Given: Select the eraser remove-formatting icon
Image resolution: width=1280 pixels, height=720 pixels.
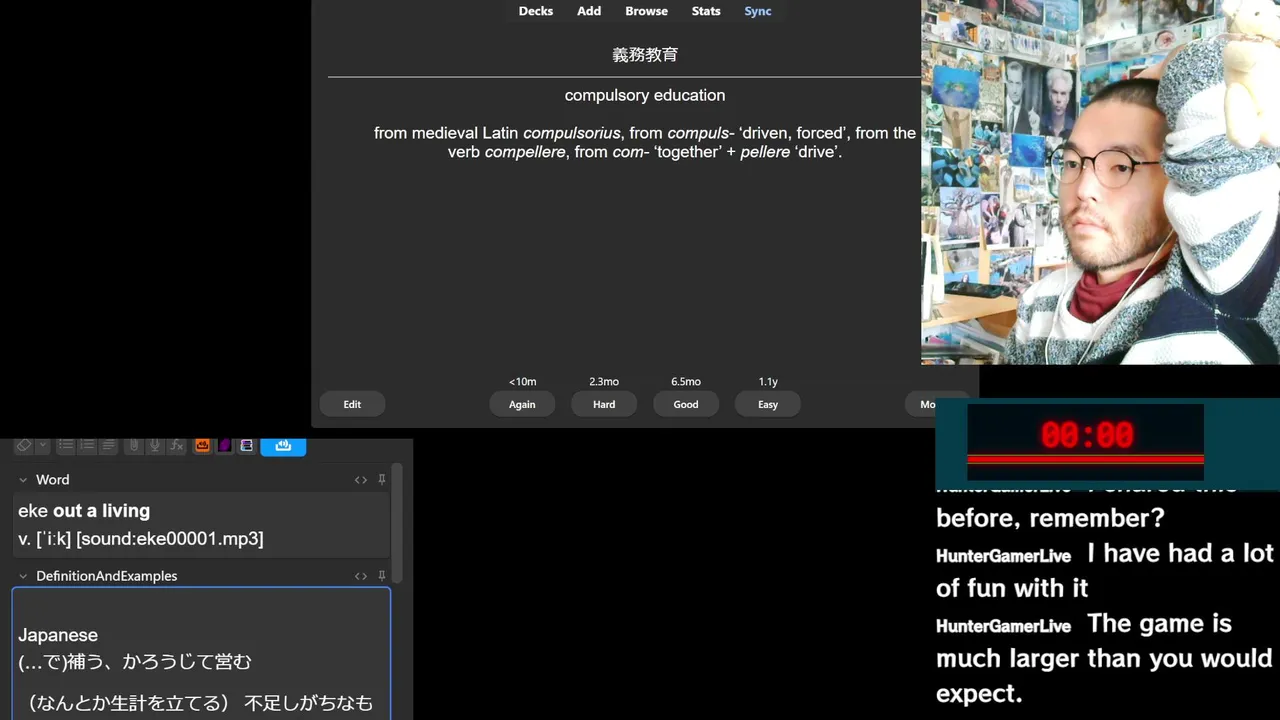Looking at the screenshot, I should (24, 445).
